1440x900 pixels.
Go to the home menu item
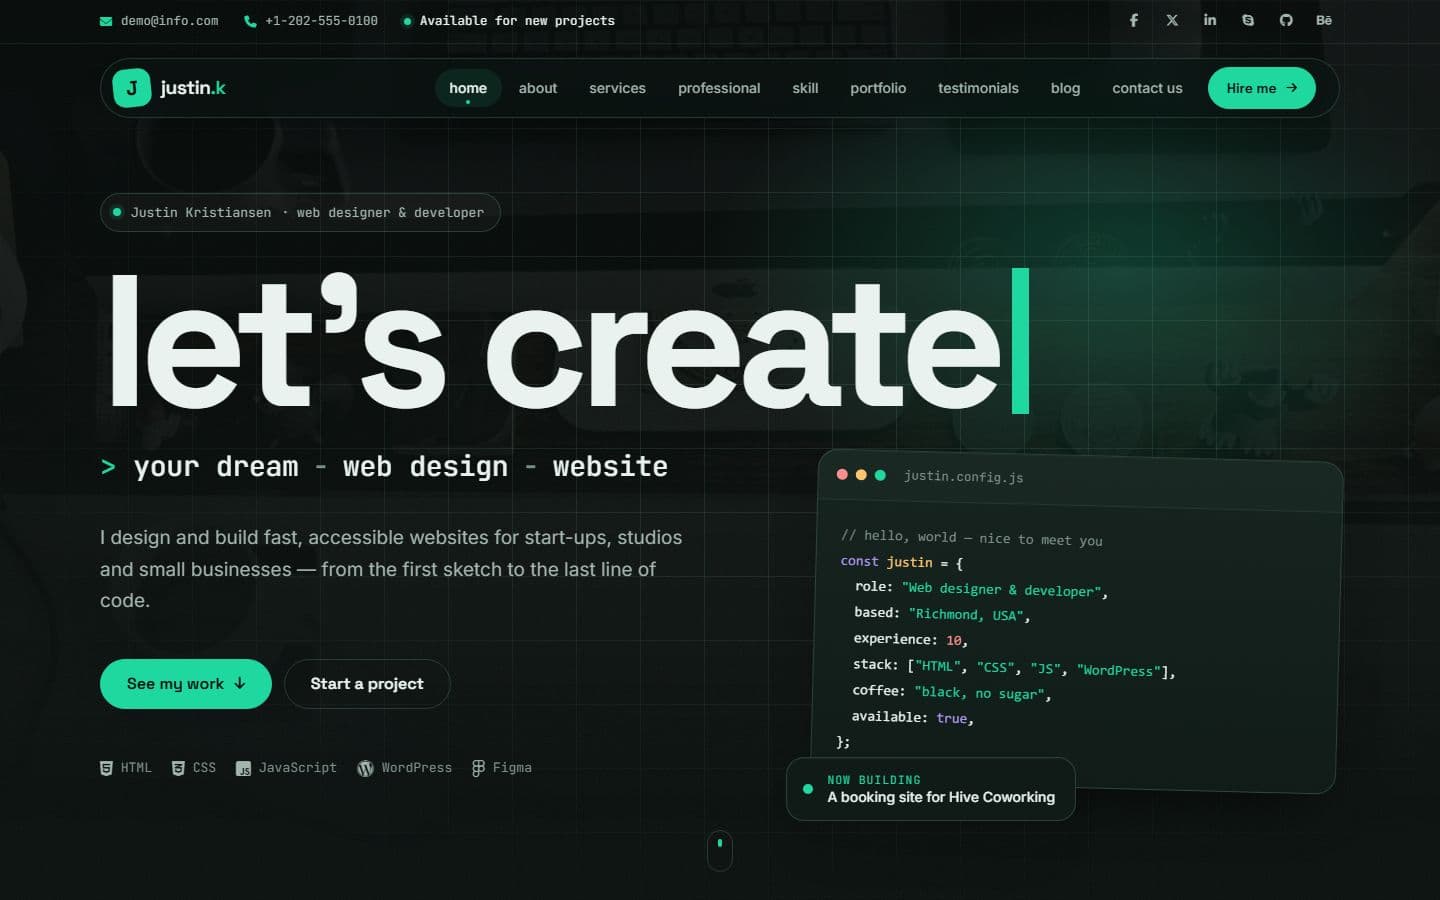(x=468, y=88)
